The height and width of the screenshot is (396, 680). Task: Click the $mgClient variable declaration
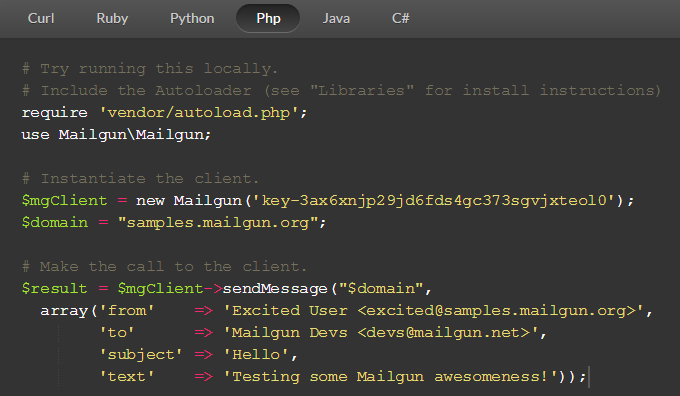point(64,200)
